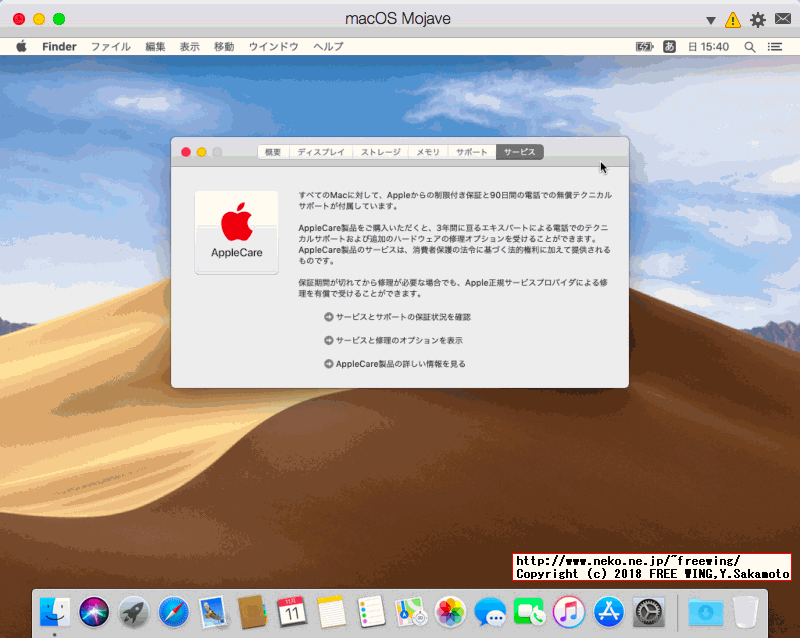Open Mail from the Dock
The height and width of the screenshot is (638, 800).
212,613
